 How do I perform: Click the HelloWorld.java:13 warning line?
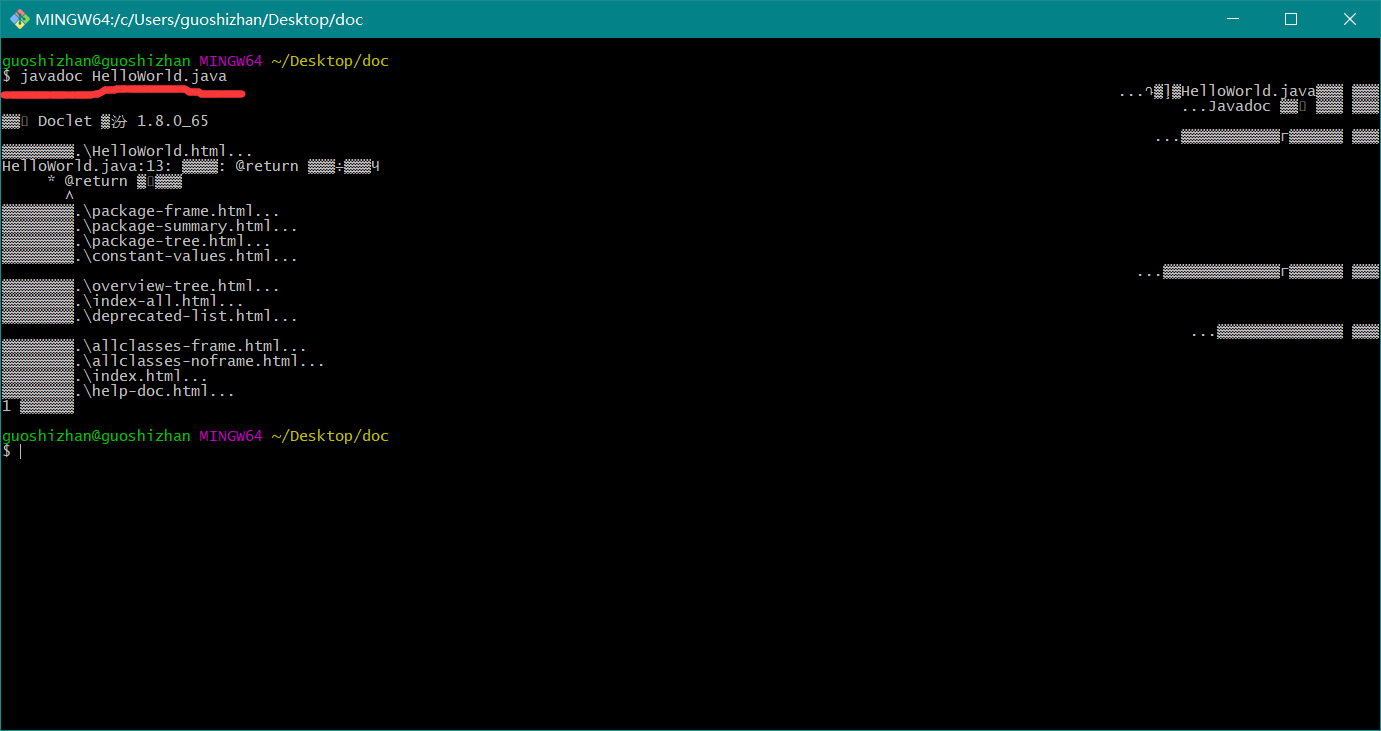(x=190, y=166)
